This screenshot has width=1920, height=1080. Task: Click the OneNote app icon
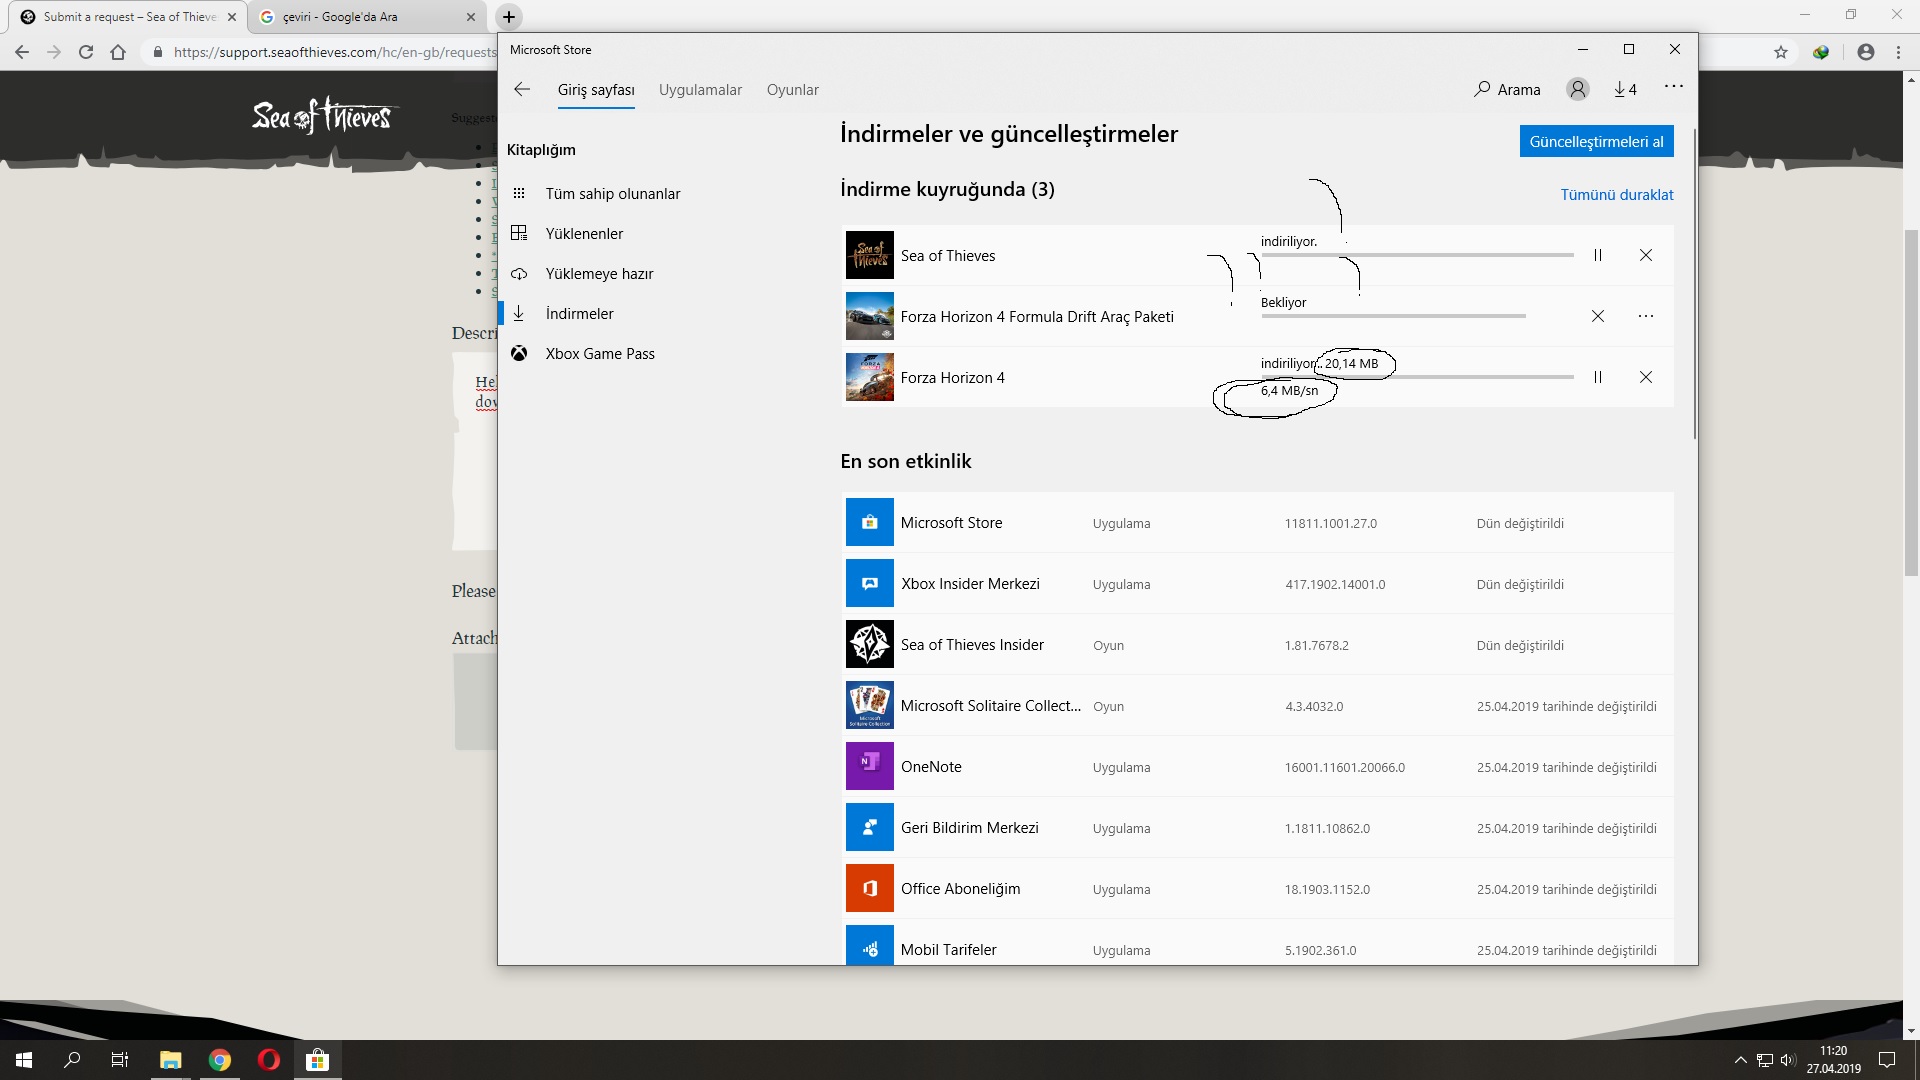click(x=870, y=766)
